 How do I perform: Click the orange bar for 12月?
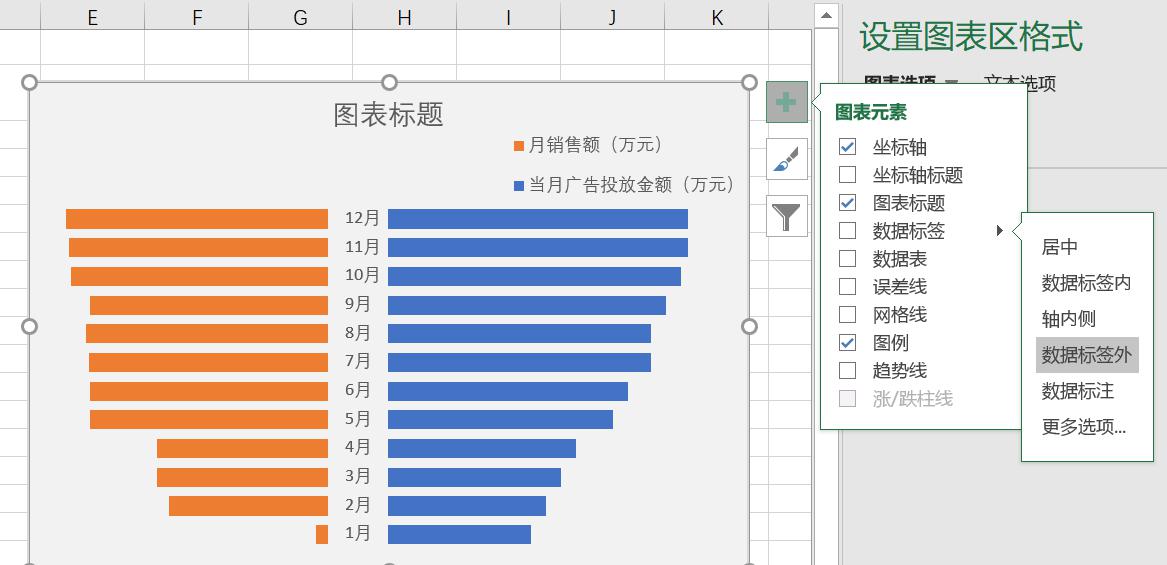[x=197, y=219]
